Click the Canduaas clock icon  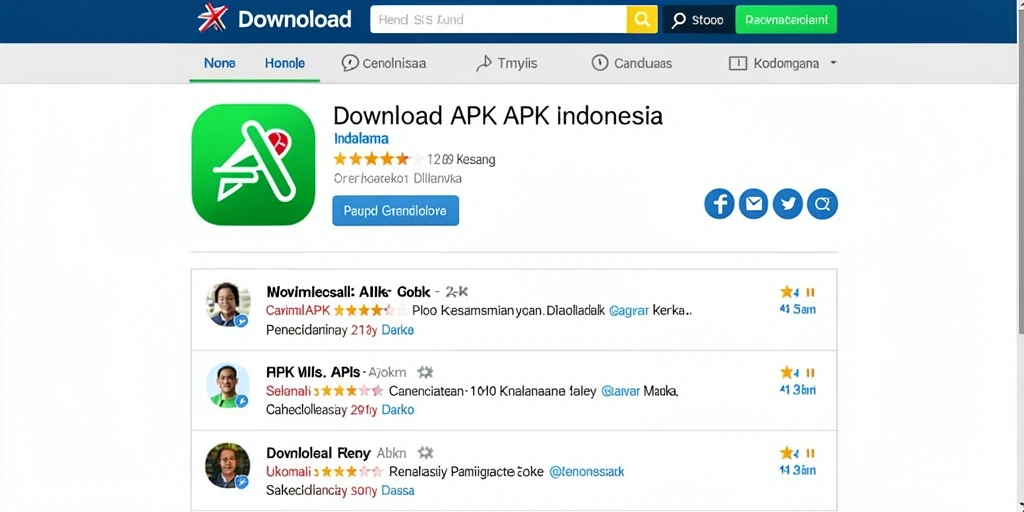coord(600,63)
